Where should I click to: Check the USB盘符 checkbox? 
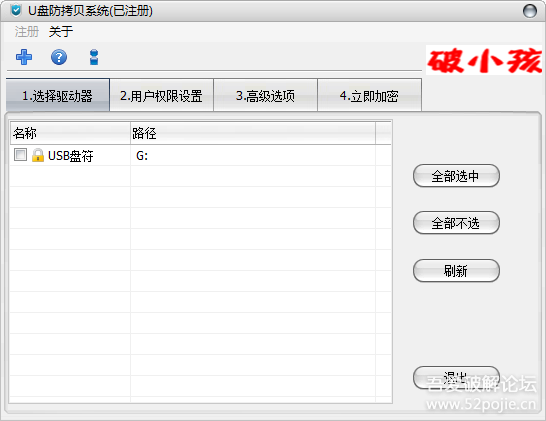[x=20, y=155]
